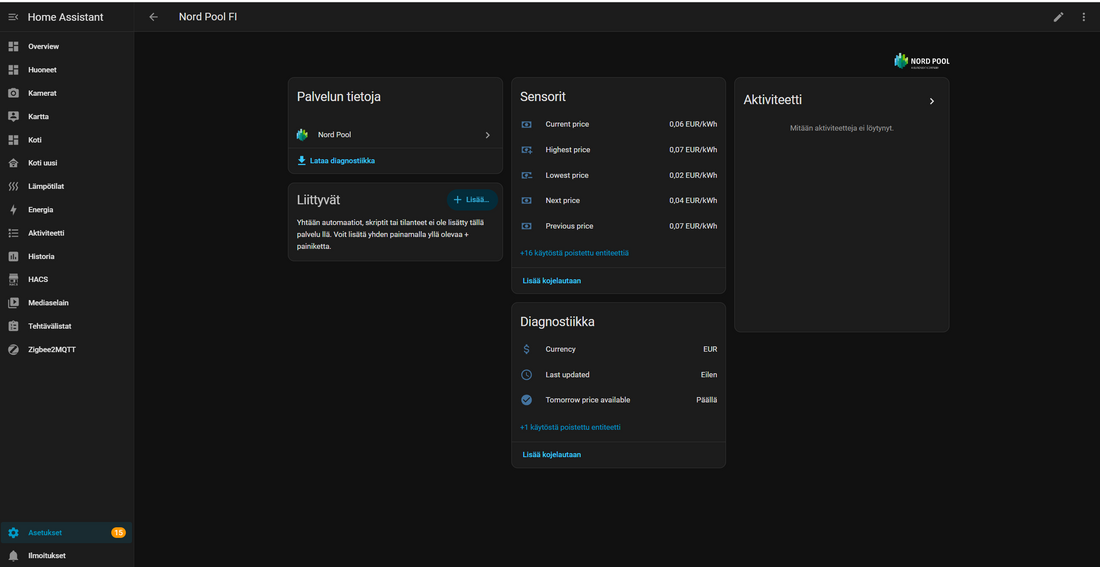Click the Mediaselain play icon
1100x567 pixels.
(x=13, y=303)
